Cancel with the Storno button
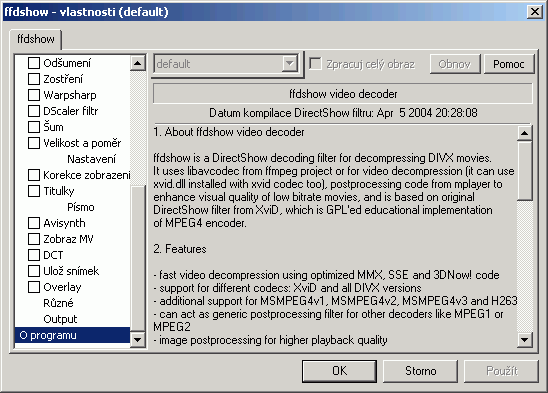The image size is (548, 393). pyautogui.click(x=420, y=371)
